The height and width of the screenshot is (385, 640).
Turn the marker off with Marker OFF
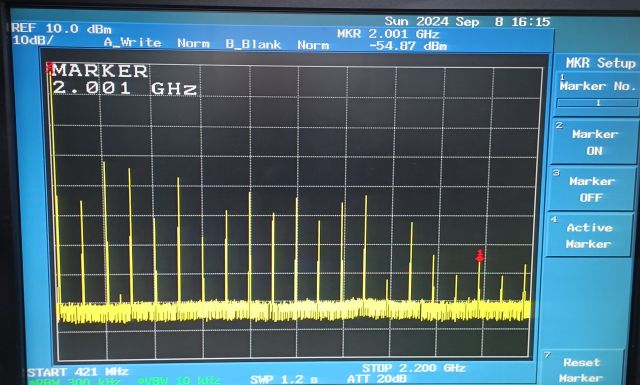coord(591,189)
